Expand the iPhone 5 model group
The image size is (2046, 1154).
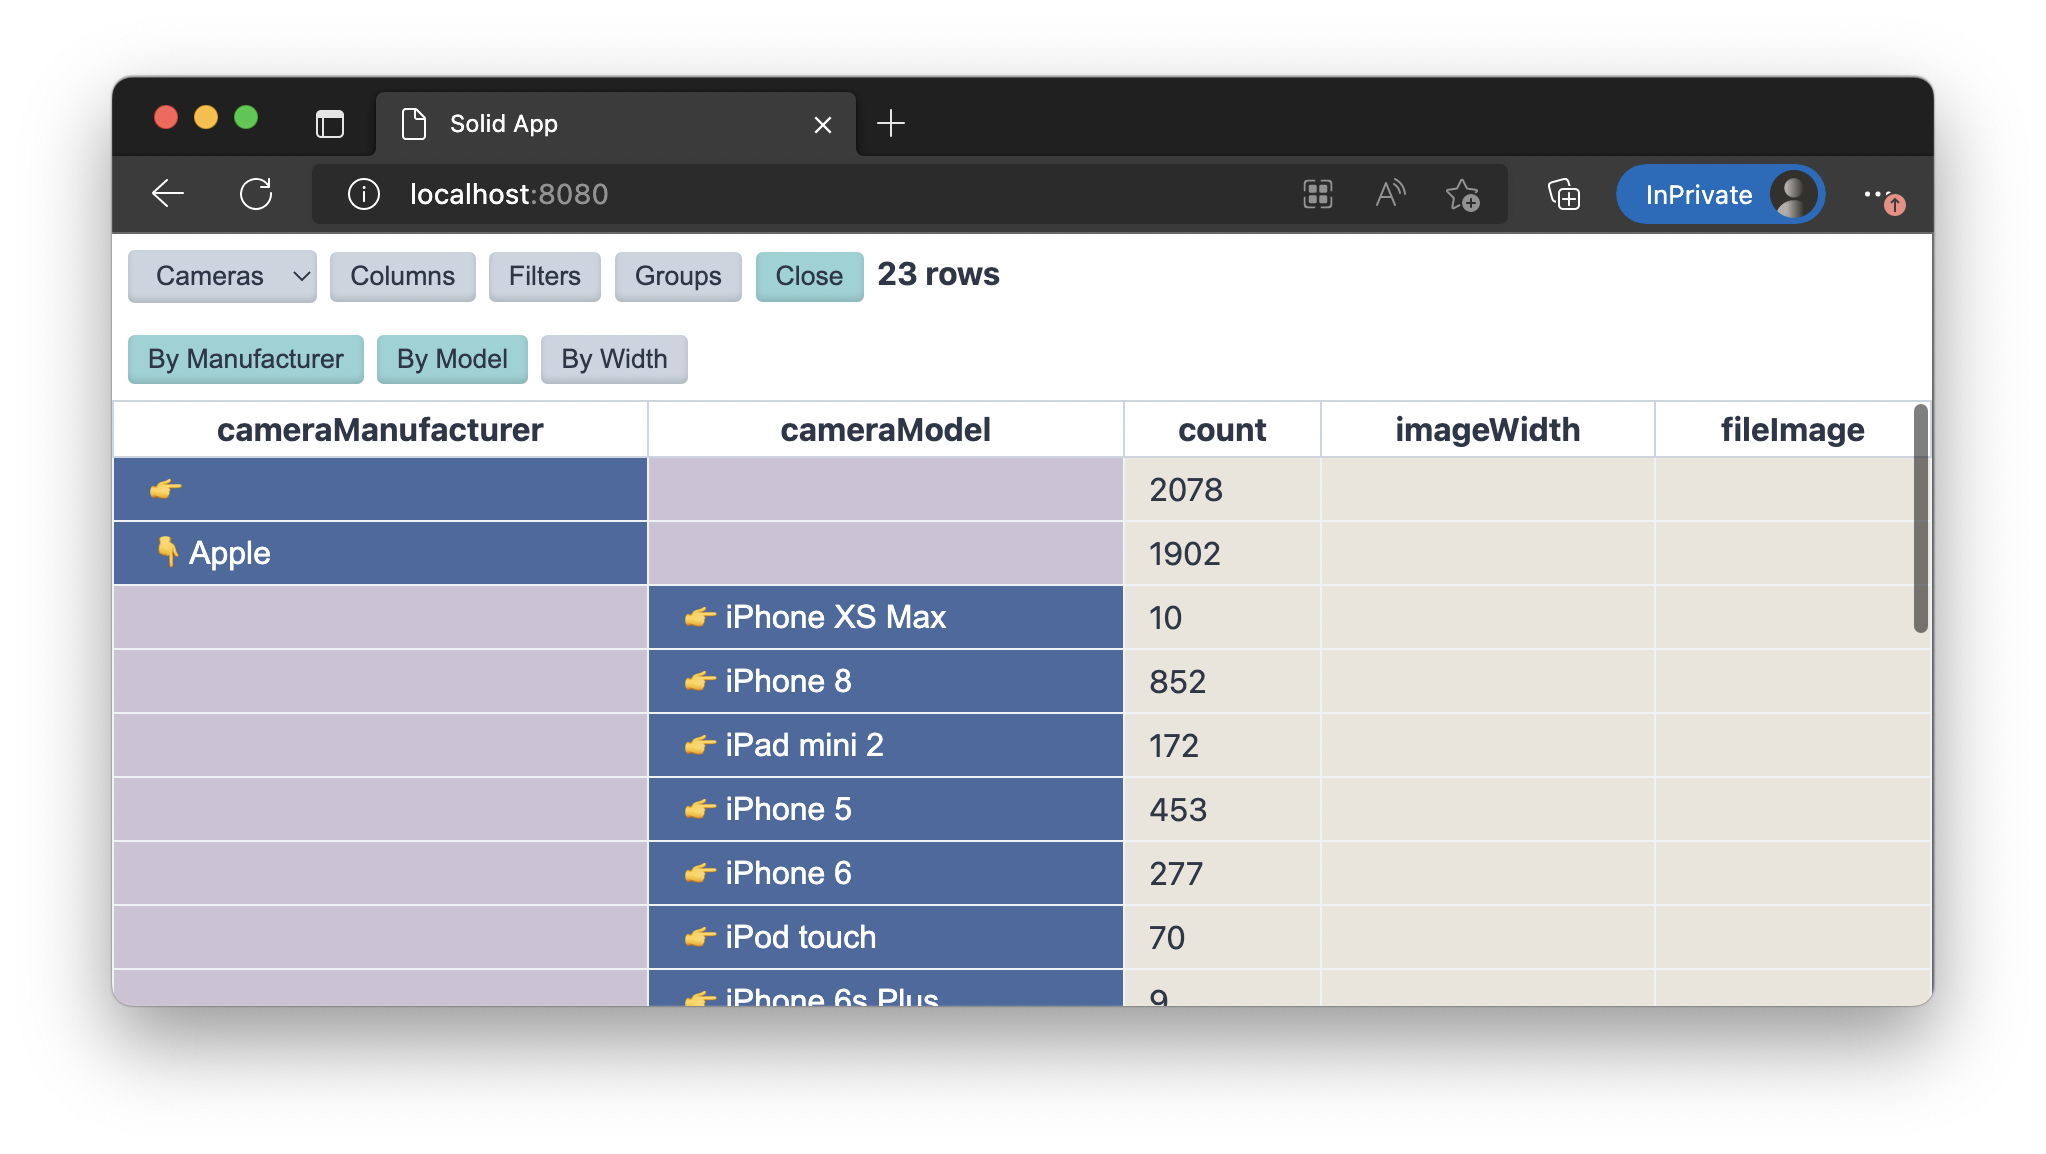tap(885, 809)
